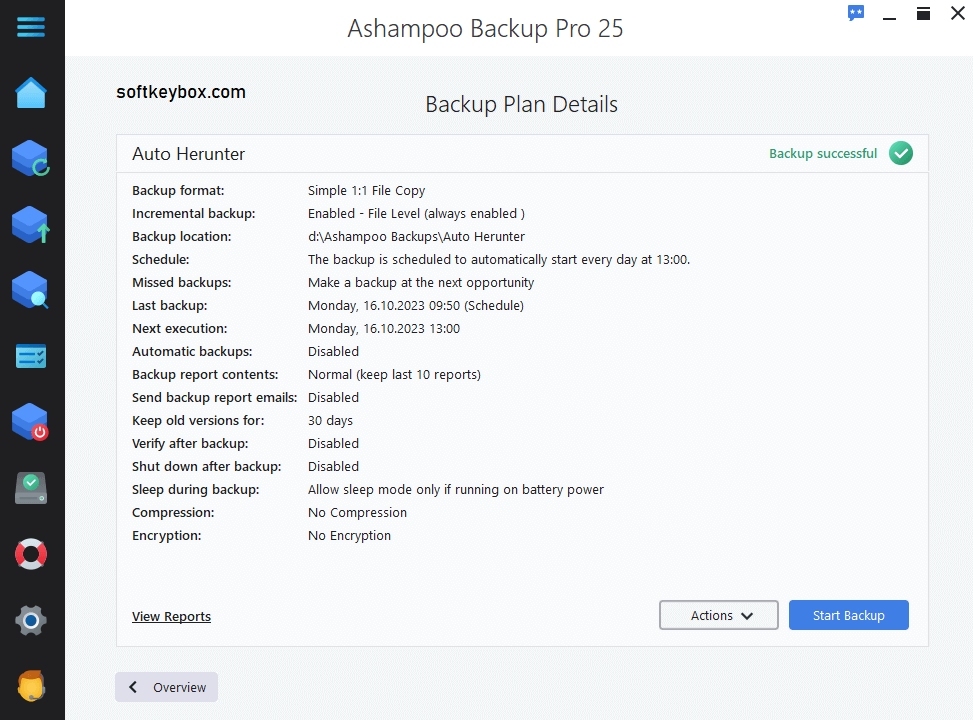Image resolution: width=973 pixels, height=720 pixels.
Task: Click the green Backup successful checkmark
Action: point(900,153)
